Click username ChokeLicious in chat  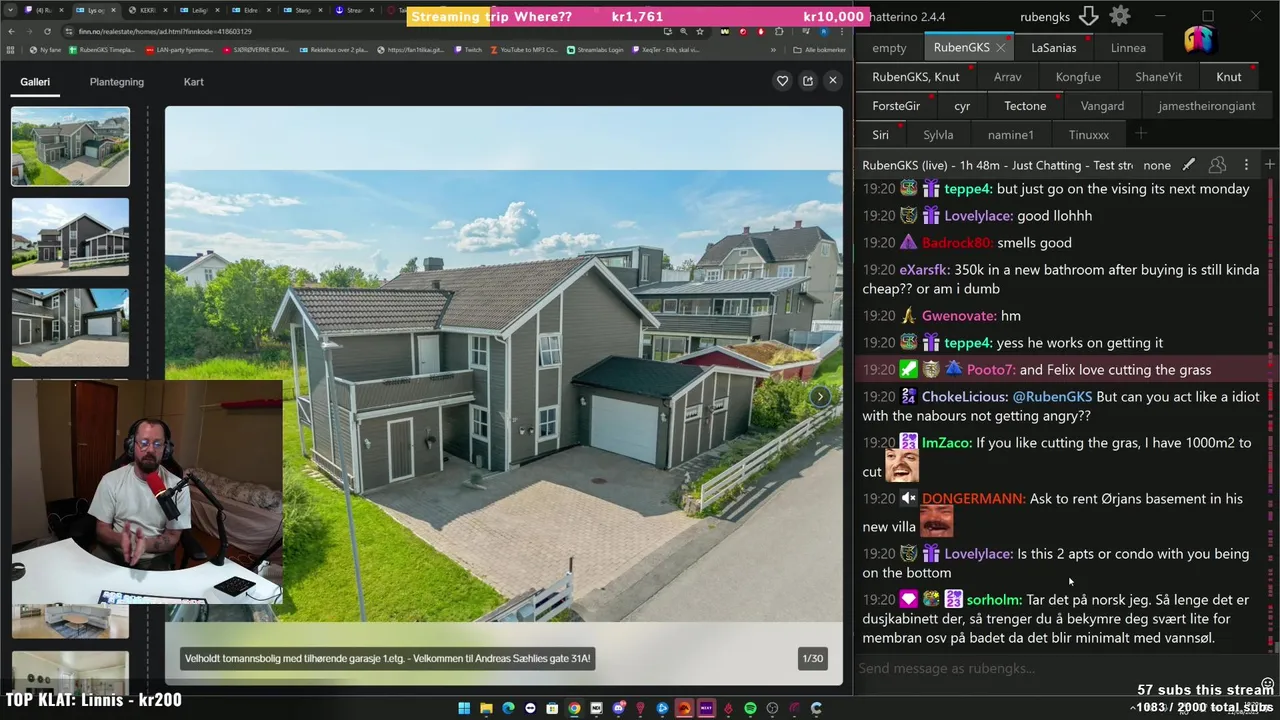965,397
